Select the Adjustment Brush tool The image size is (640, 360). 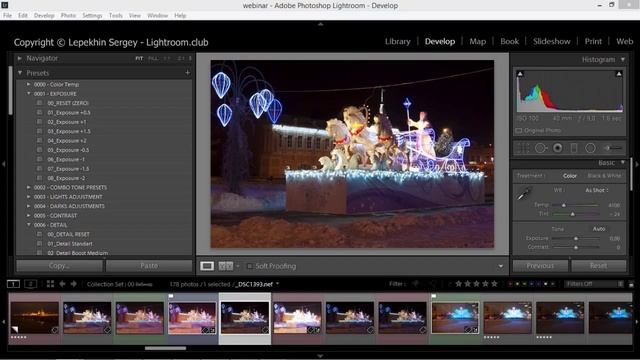point(613,148)
